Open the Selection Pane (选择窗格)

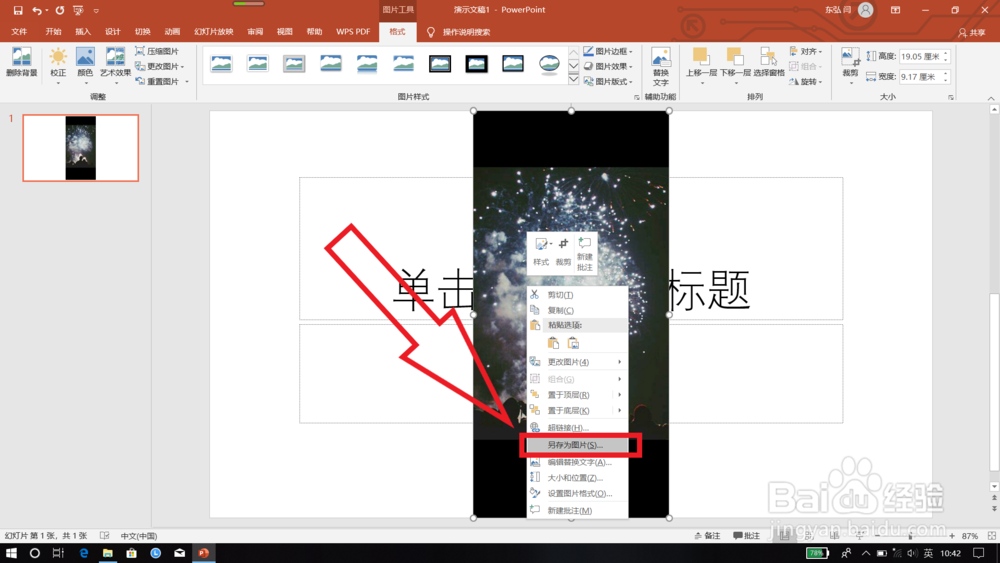coord(768,62)
